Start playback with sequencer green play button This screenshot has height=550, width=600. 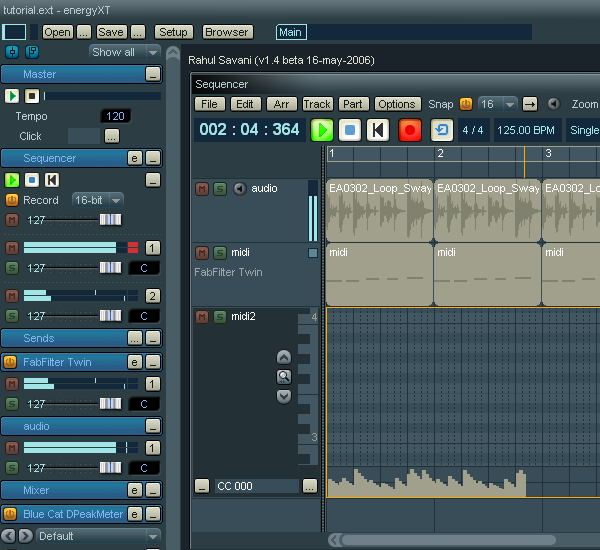point(321,130)
